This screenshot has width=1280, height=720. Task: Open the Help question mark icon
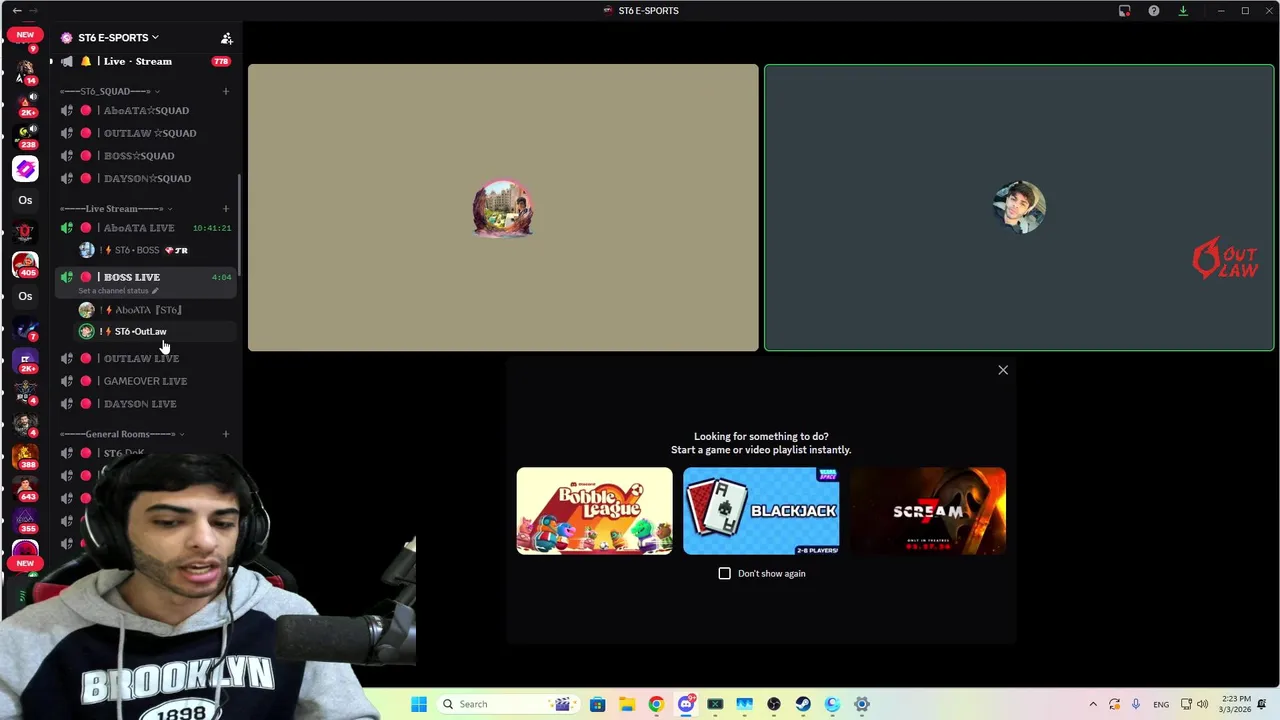pyautogui.click(x=1154, y=11)
